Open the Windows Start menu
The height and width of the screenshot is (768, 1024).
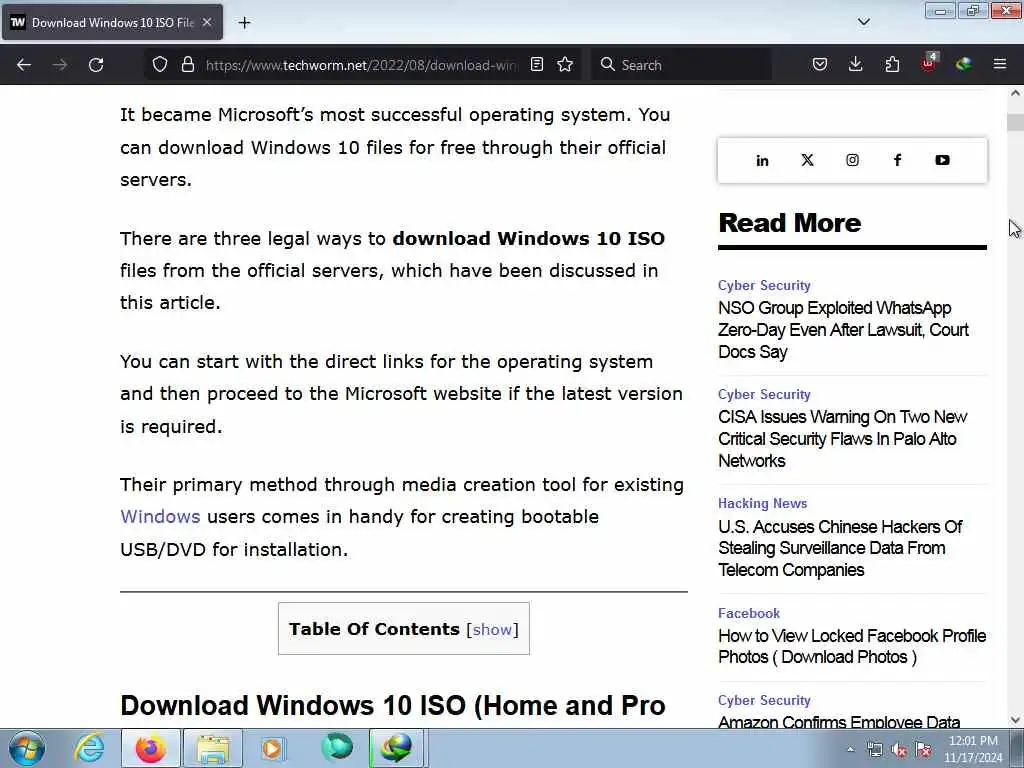coord(27,748)
